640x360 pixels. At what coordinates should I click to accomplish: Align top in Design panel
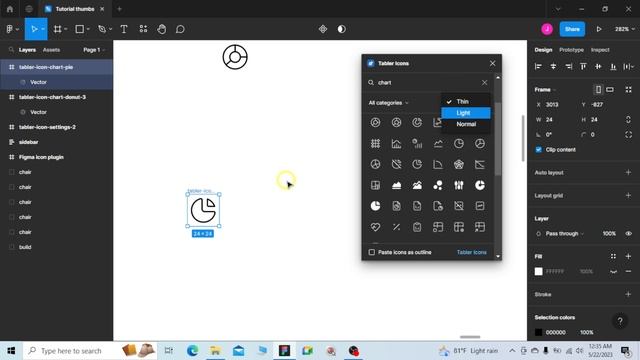coord(583,66)
